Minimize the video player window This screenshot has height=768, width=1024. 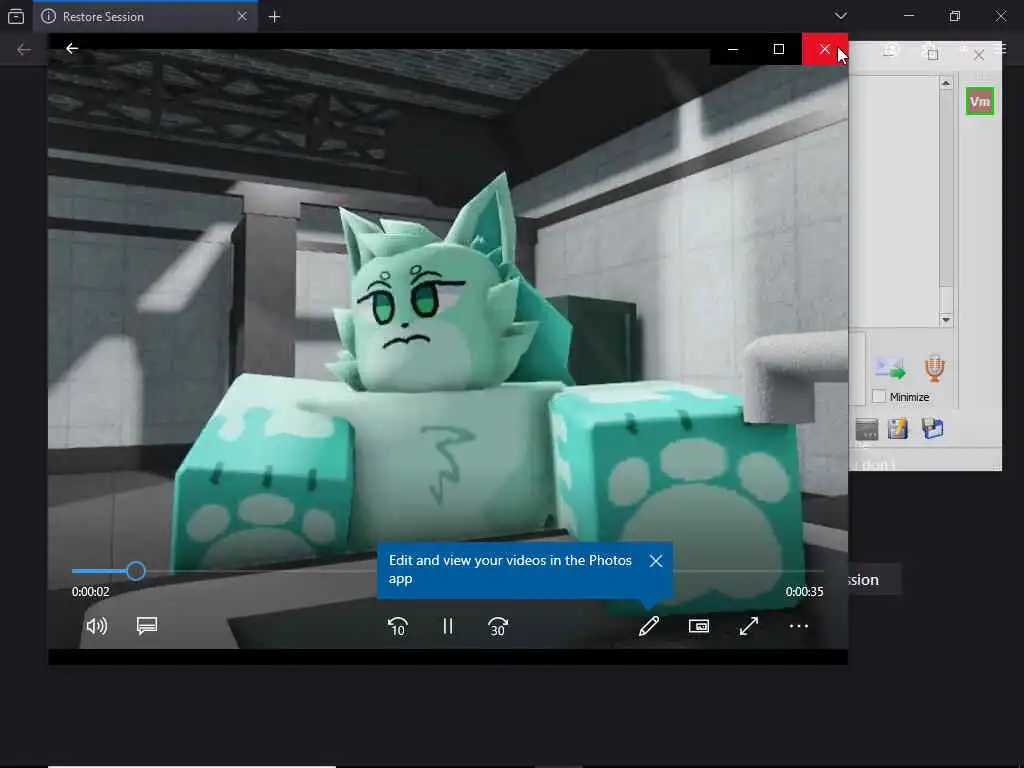point(733,49)
